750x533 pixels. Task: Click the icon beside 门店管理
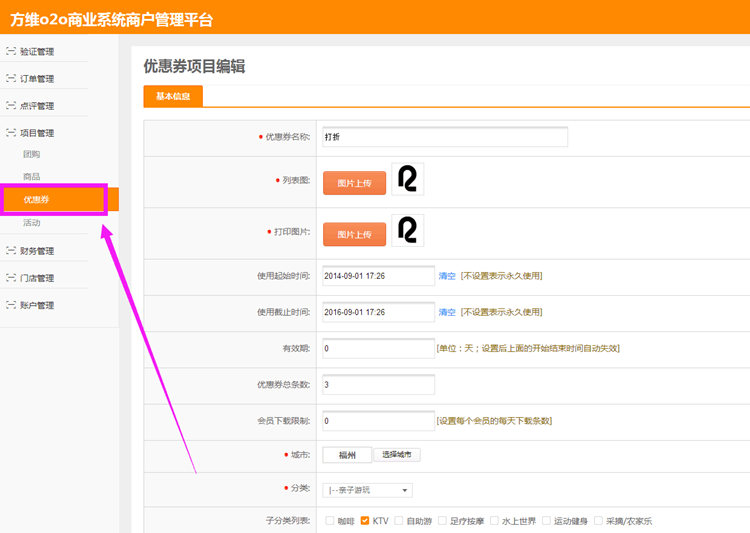coord(11,278)
